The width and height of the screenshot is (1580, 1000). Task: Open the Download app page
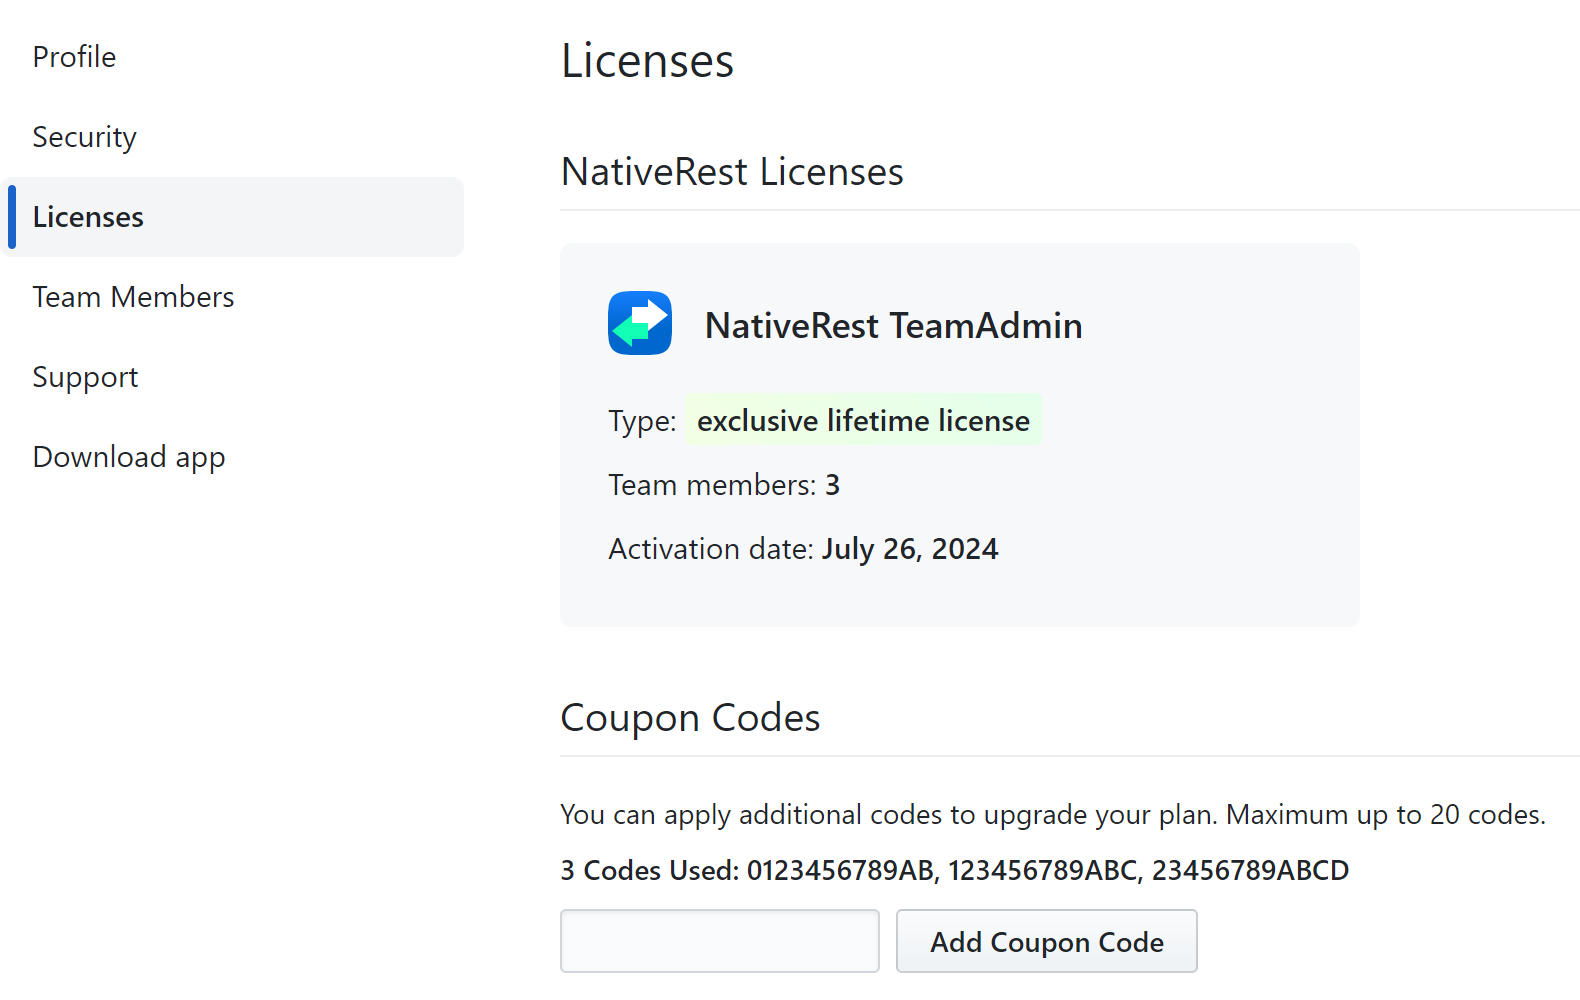click(x=129, y=457)
